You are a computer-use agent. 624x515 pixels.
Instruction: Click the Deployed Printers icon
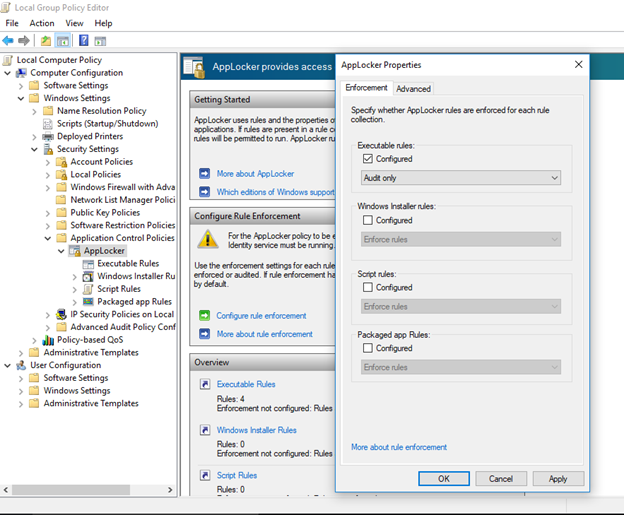click(48, 137)
